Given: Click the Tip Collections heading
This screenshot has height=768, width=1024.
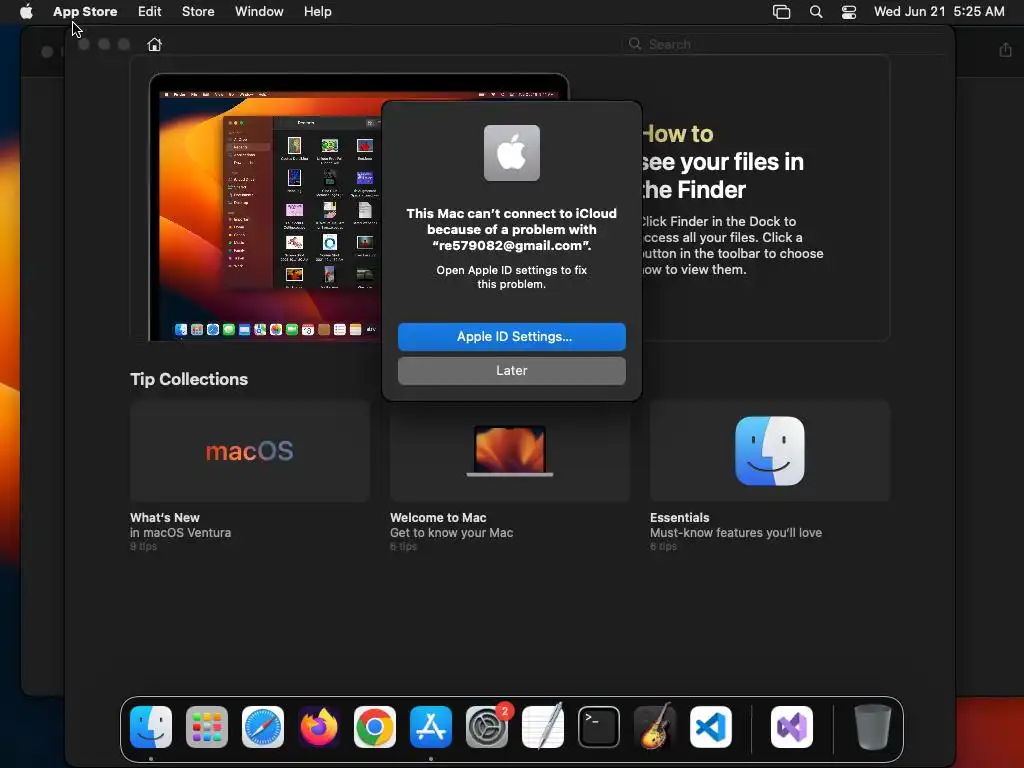Looking at the screenshot, I should (189, 379).
